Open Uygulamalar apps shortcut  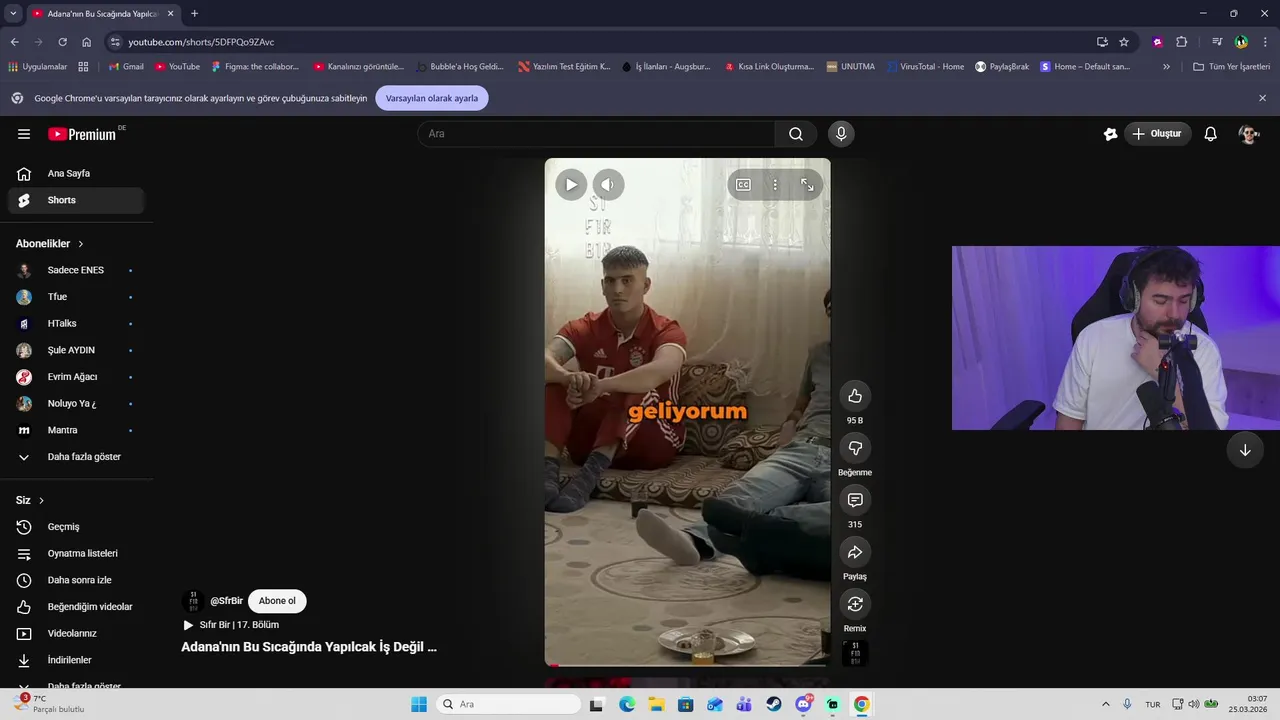pyautogui.click(x=38, y=67)
